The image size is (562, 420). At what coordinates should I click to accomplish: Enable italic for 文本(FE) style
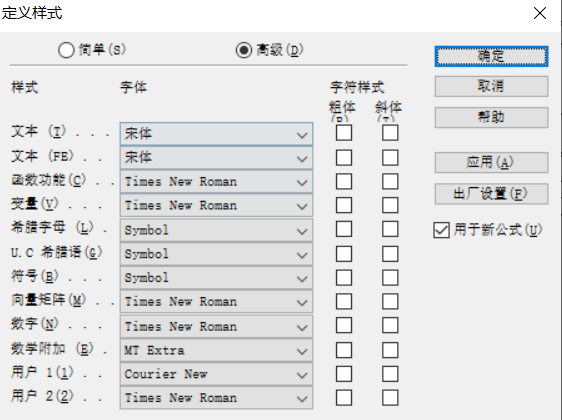[x=390, y=158]
